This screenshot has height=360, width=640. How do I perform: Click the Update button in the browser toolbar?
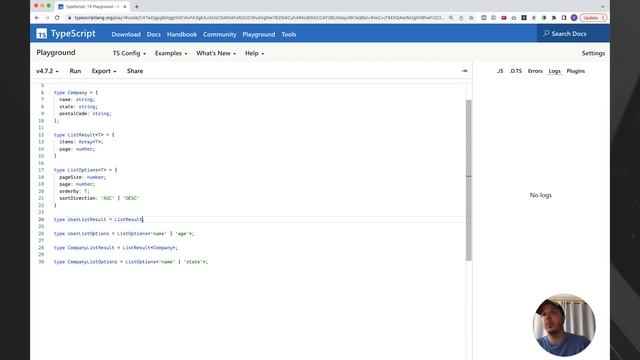(x=593, y=18)
